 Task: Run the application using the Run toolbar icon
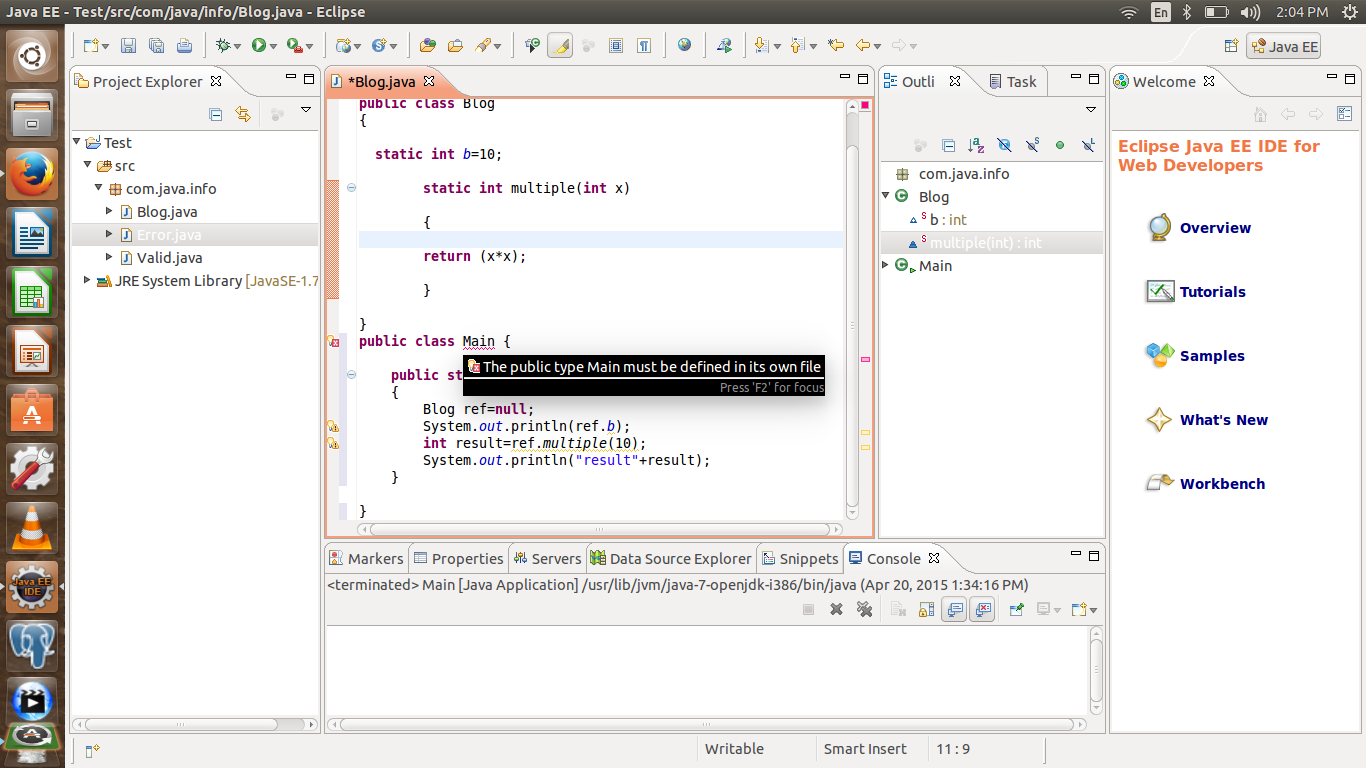[260, 45]
